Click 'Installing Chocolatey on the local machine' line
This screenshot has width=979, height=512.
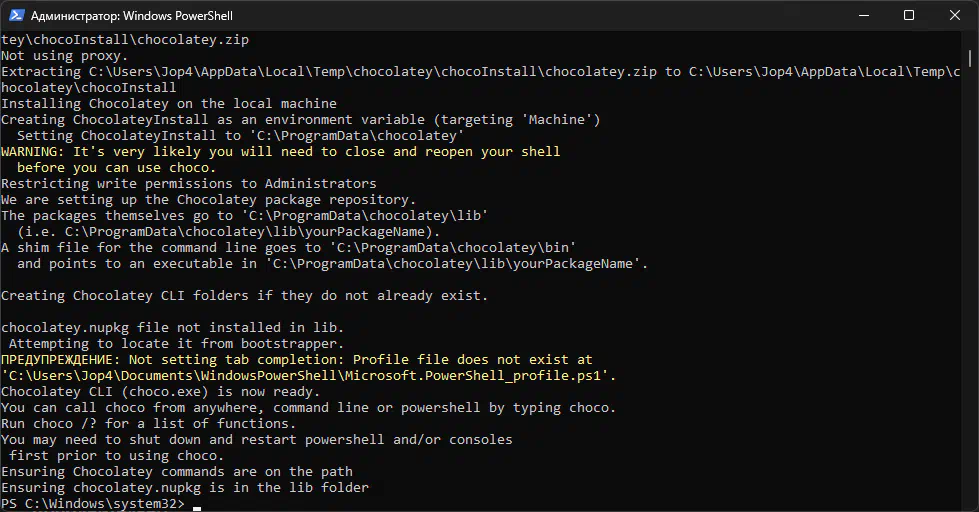(169, 104)
